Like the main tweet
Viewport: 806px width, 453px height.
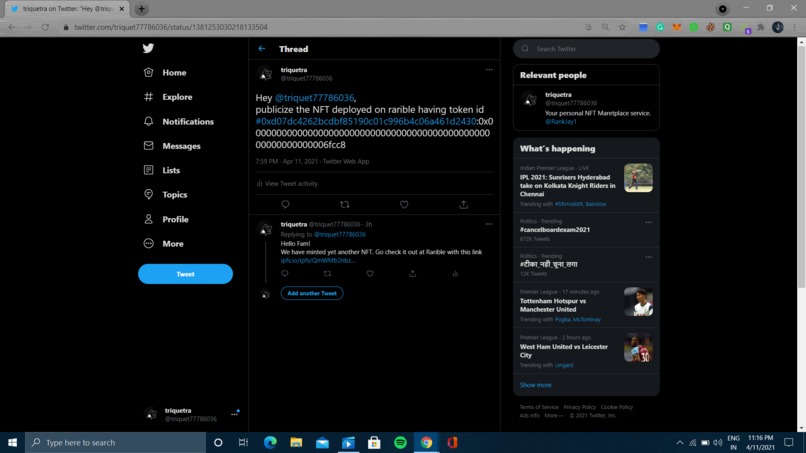click(x=404, y=205)
